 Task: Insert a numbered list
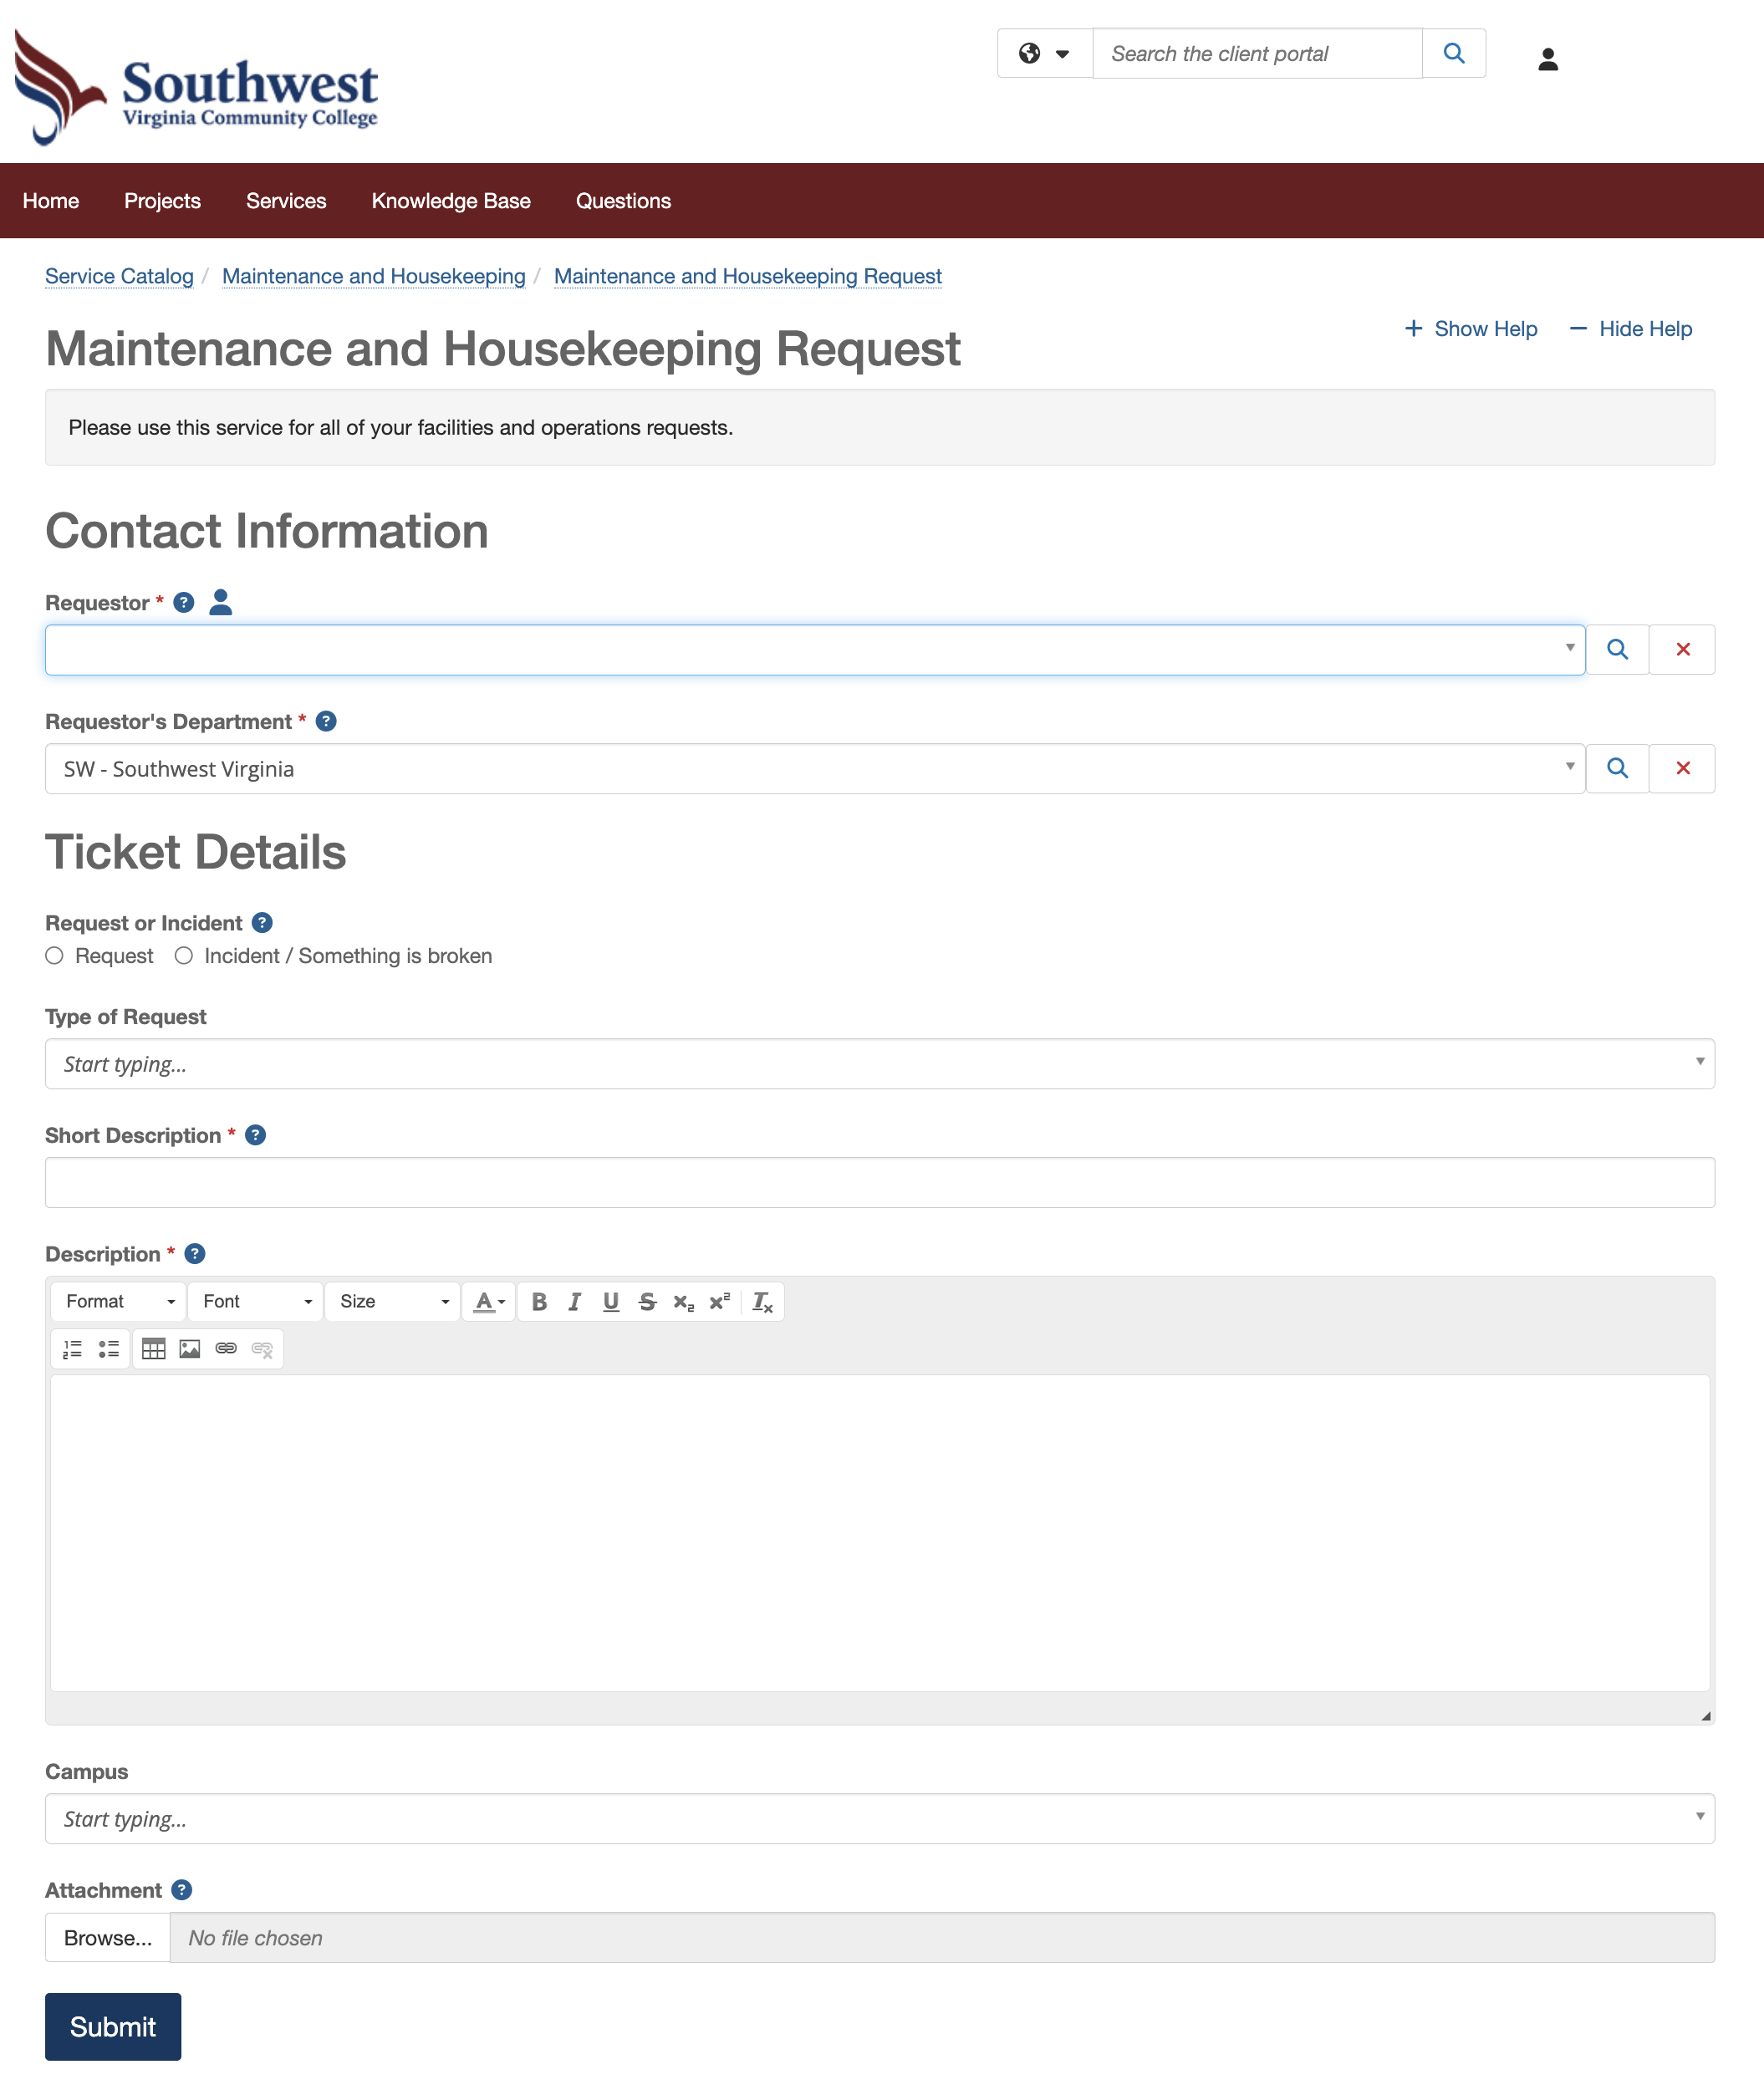[72, 1349]
